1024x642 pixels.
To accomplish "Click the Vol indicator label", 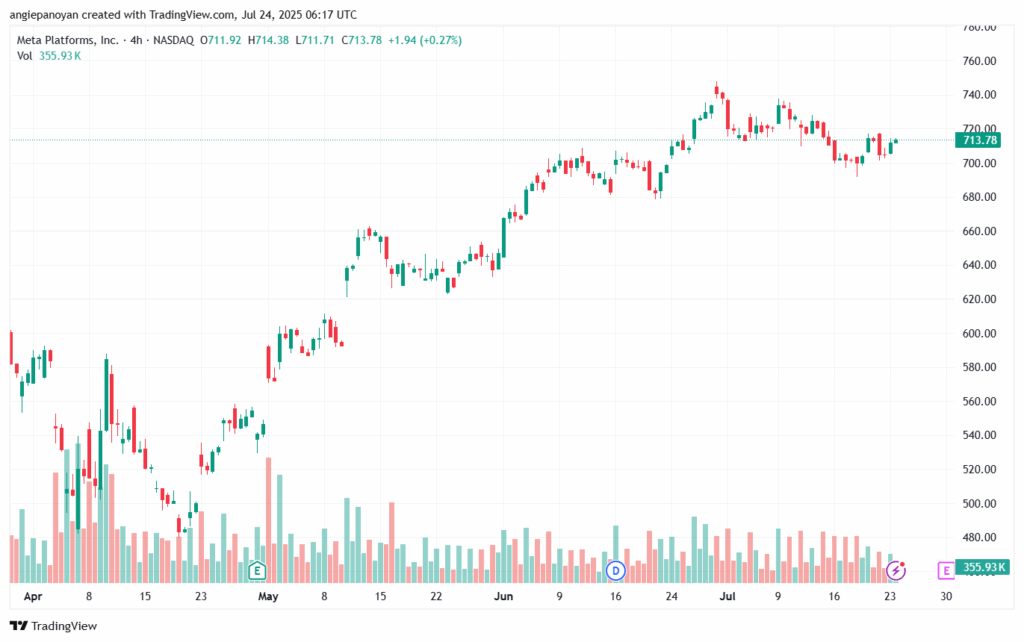I will 25,56.
